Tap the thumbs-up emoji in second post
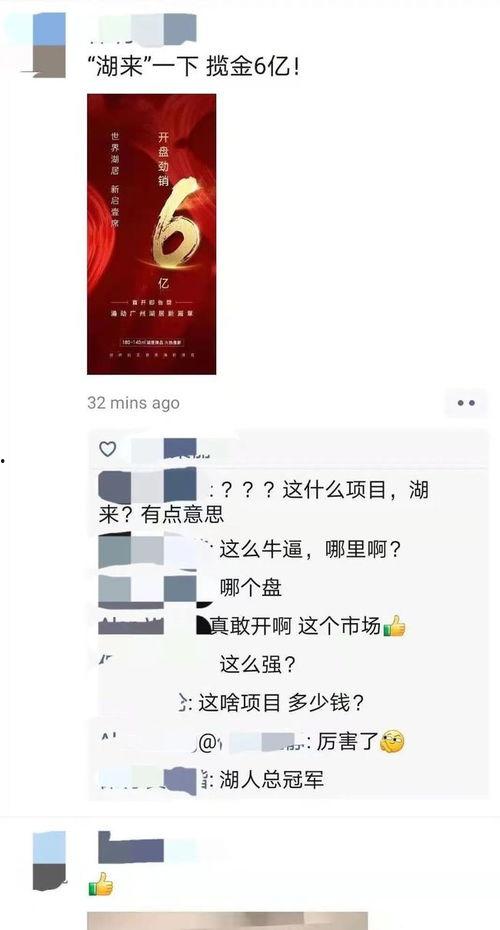The image size is (500, 930). point(100,884)
